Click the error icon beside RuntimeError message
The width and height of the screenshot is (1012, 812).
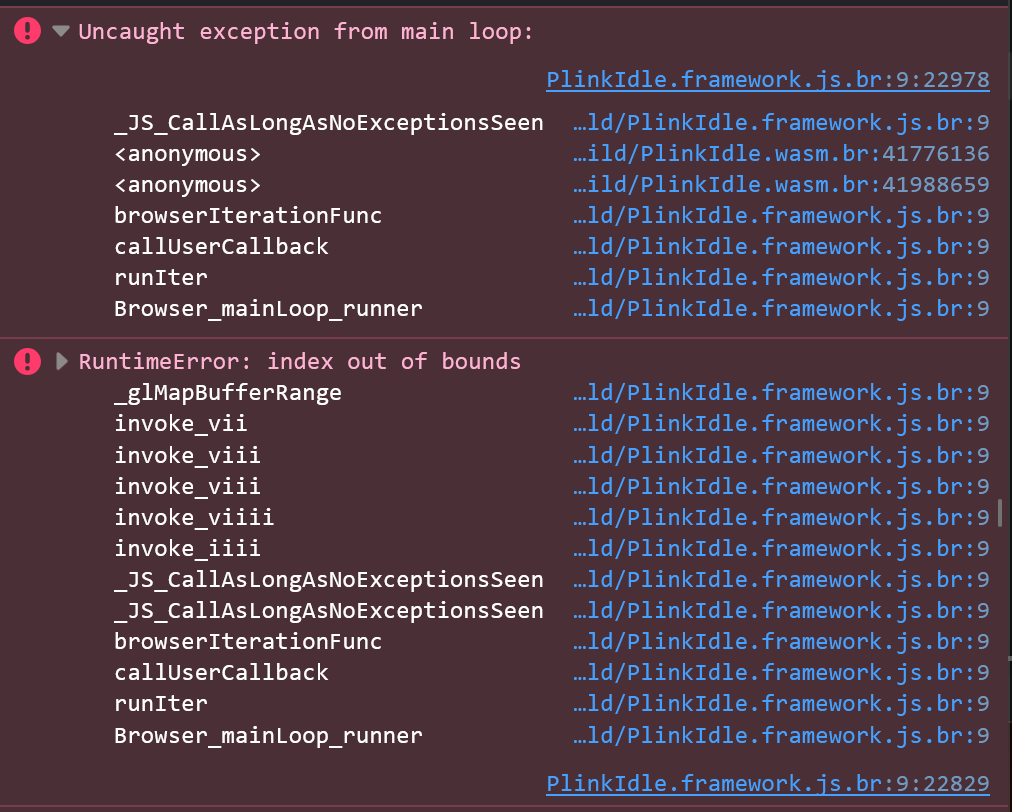[28, 361]
